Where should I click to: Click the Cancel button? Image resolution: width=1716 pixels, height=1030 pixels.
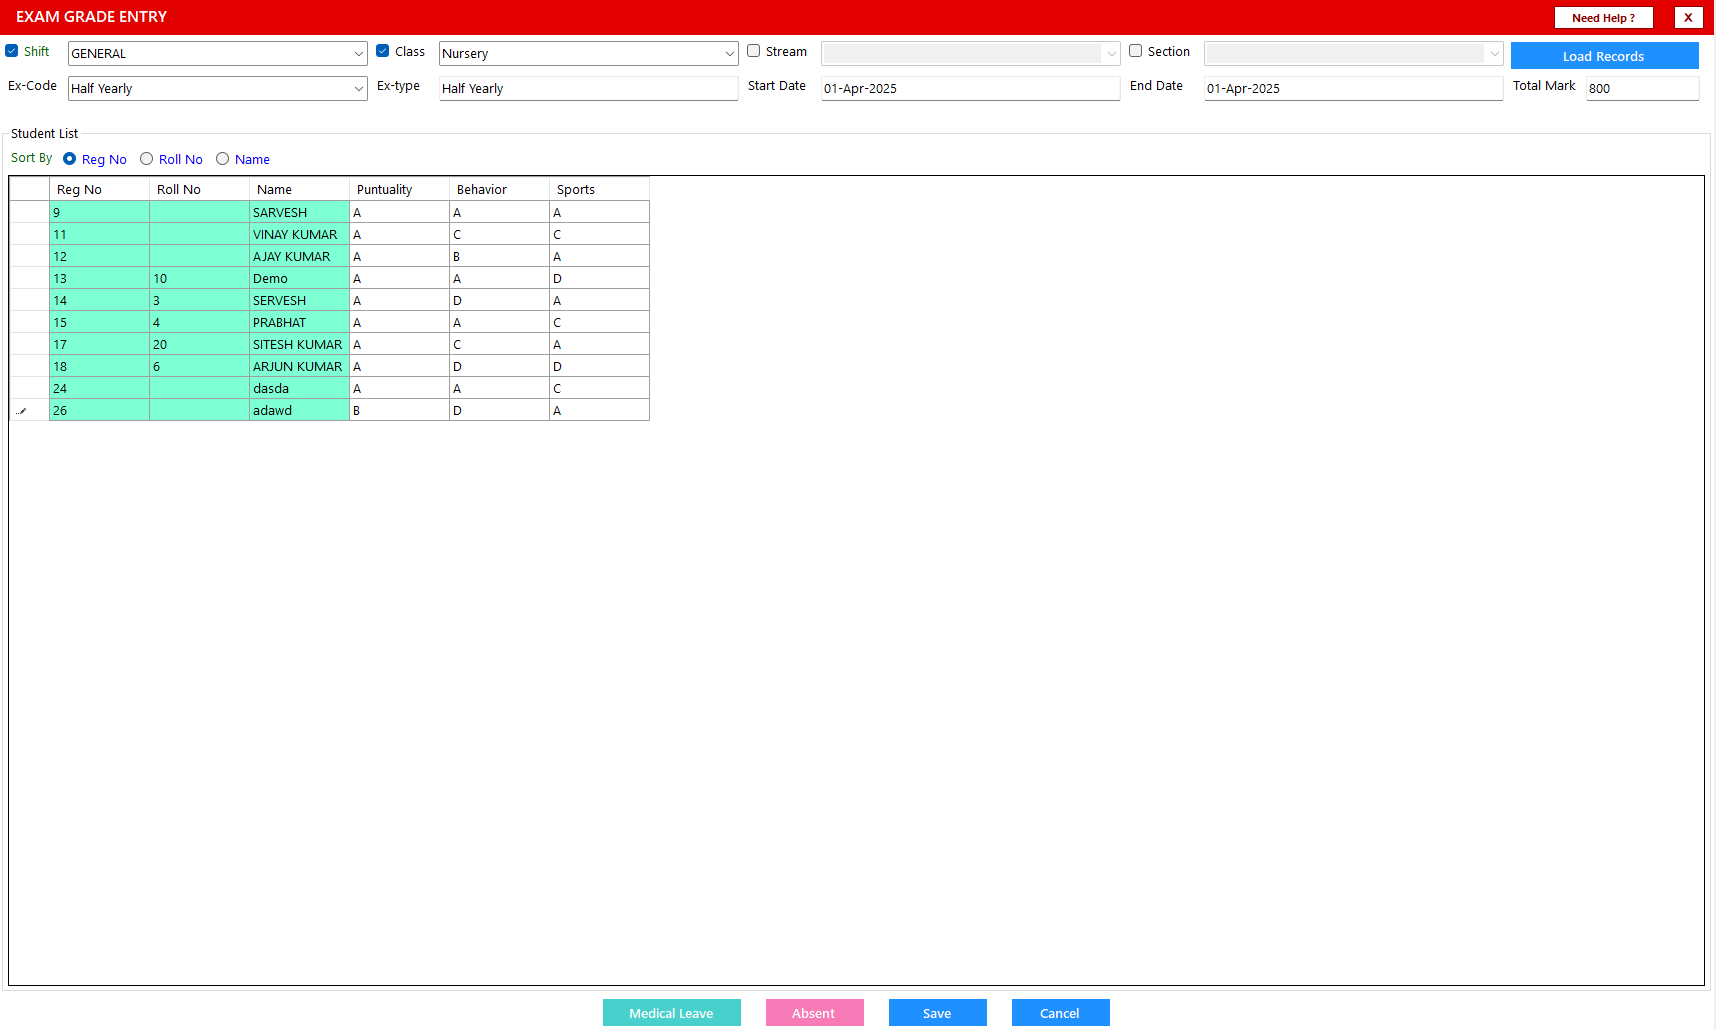[1061, 1013]
